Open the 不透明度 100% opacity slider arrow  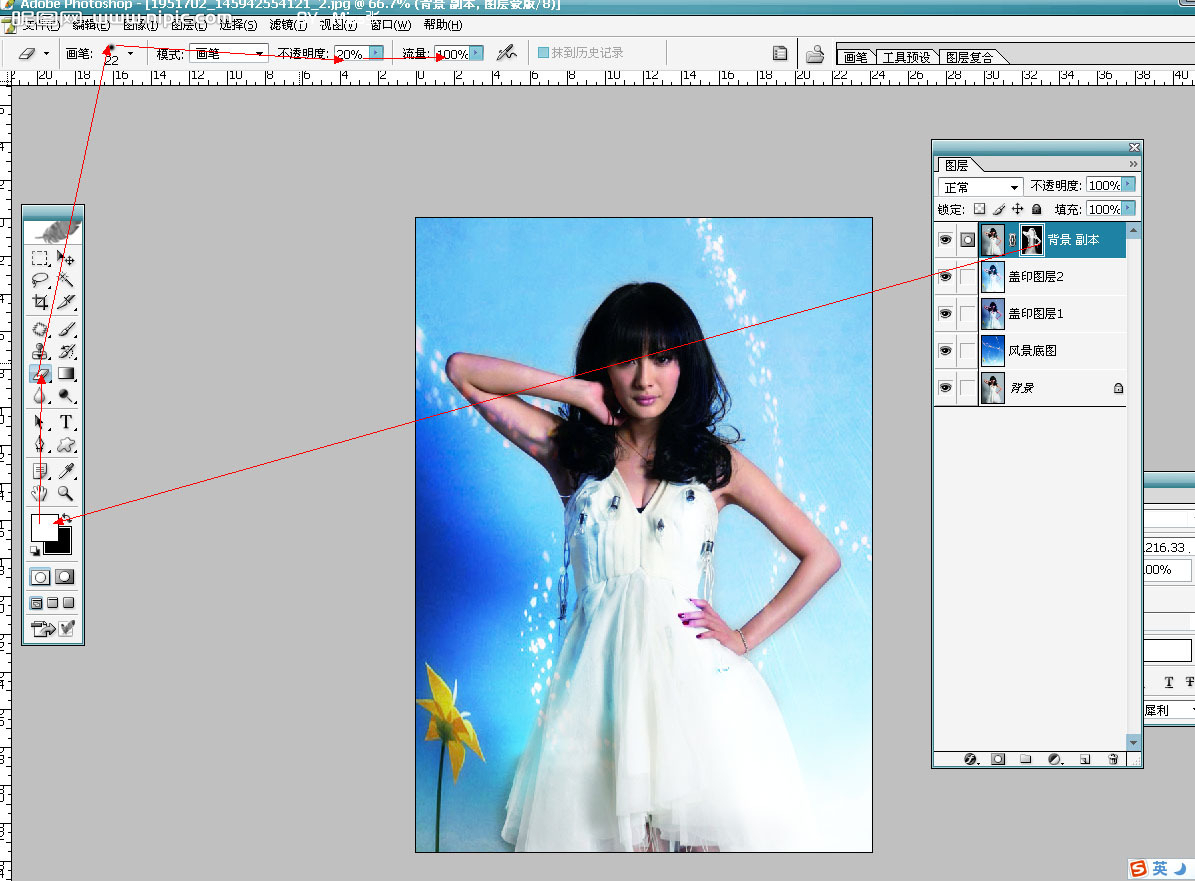(x=1128, y=184)
